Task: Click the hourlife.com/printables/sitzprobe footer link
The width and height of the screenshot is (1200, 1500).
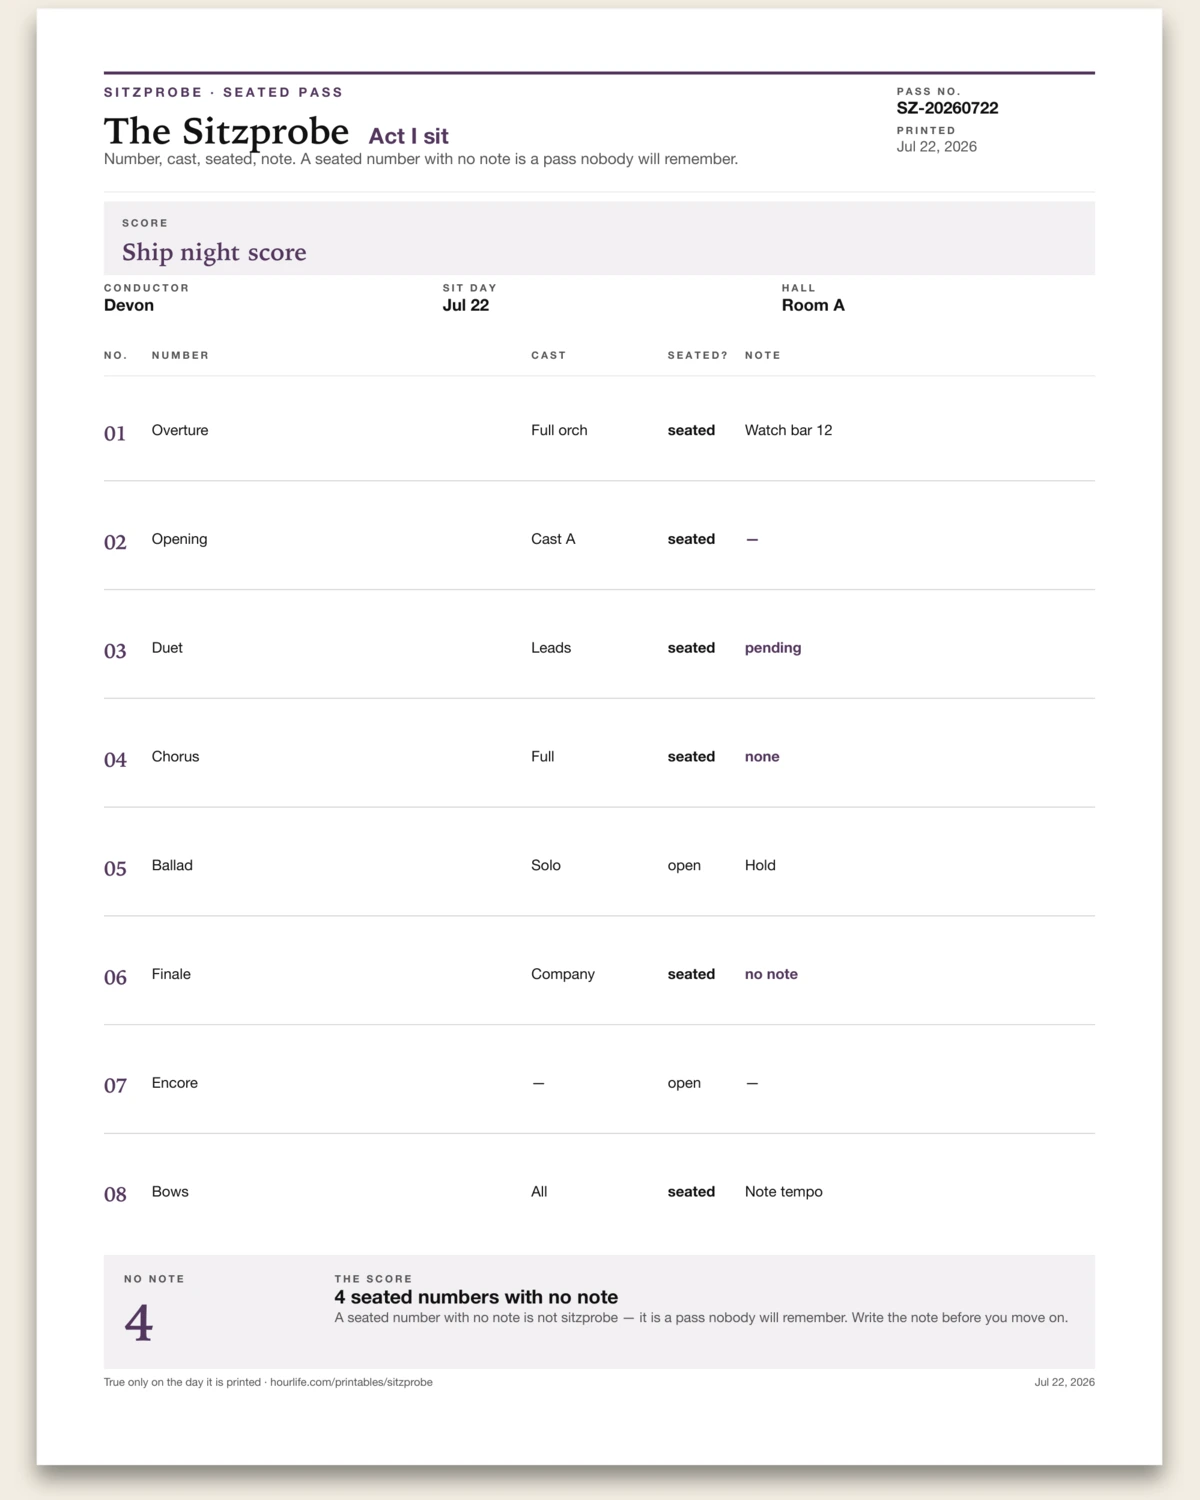Action: [351, 1382]
